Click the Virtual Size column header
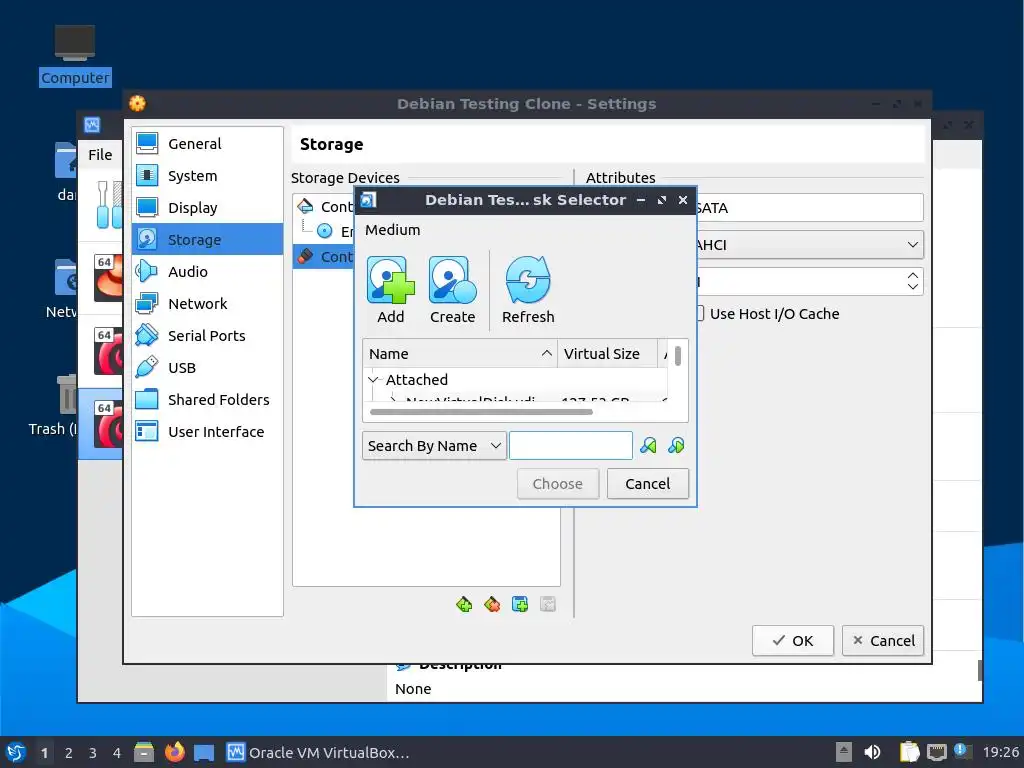 [x=607, y=353]
